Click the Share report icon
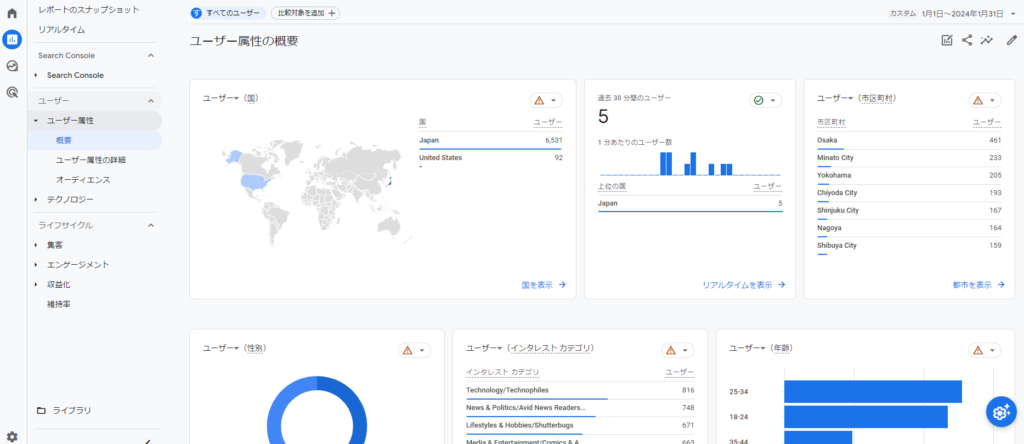This screenshot has width=1024, height=444. point(967,40)
